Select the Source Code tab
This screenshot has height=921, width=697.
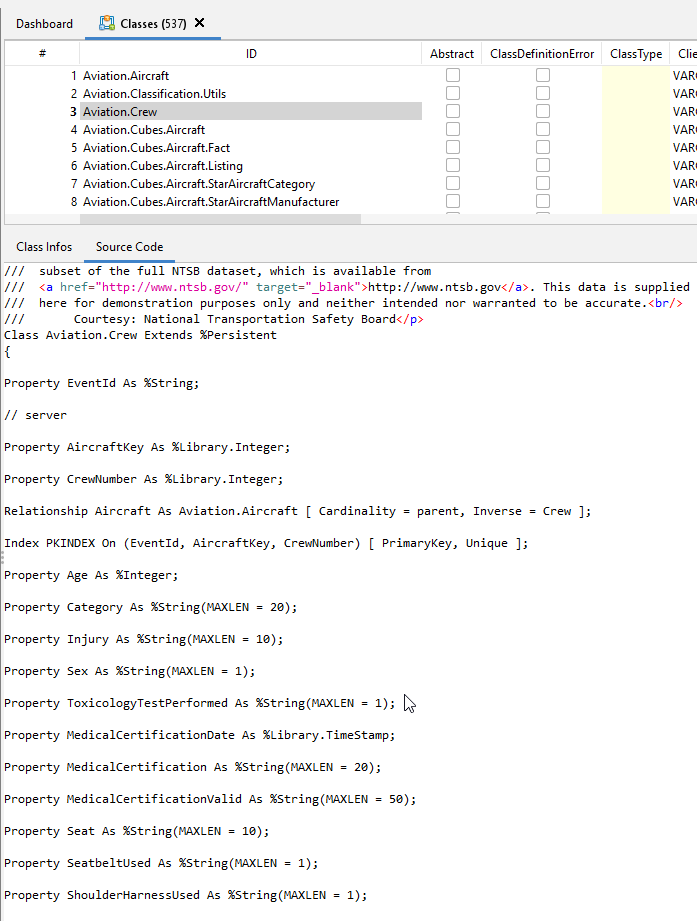click(x=129, y=247)
